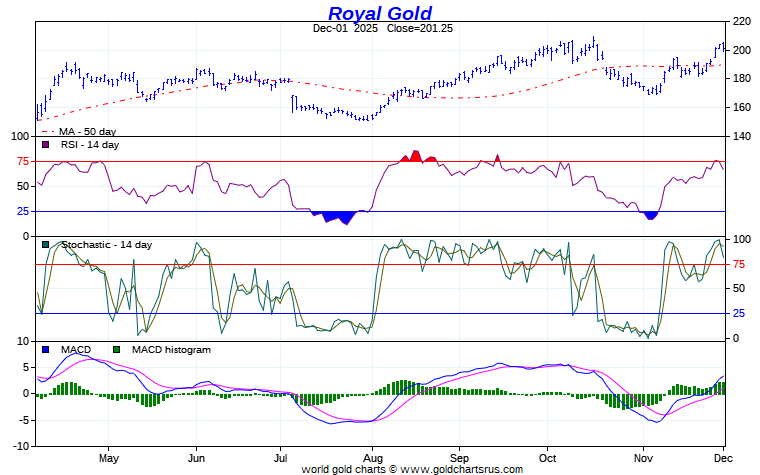
Task: Click the green MACD histogram legend square
Action: [x=116, y=349]
